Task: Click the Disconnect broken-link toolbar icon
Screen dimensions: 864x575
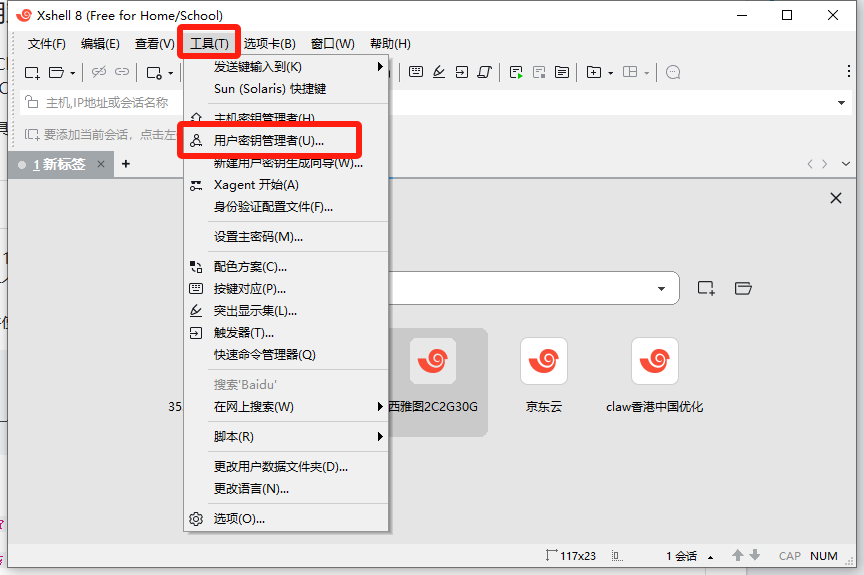Action: (x=99, y=72)
